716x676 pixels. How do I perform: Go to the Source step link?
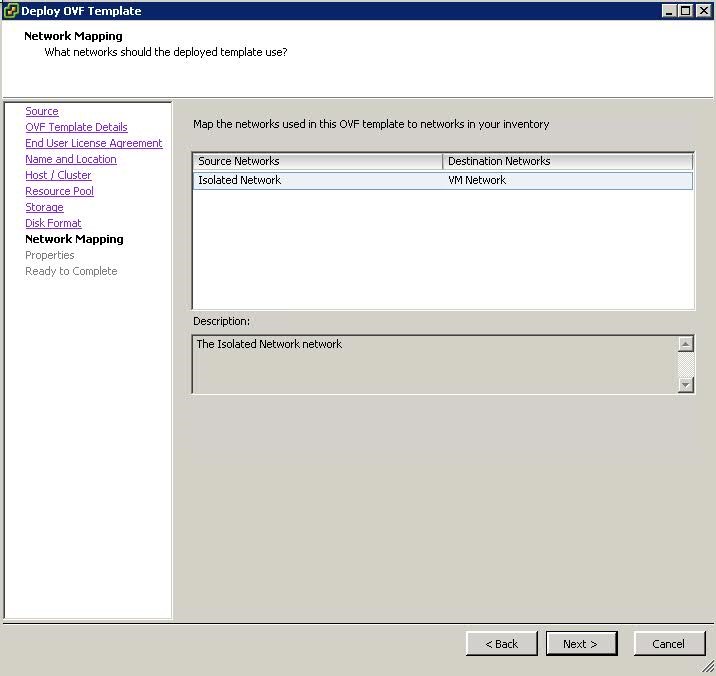(42, 111)
